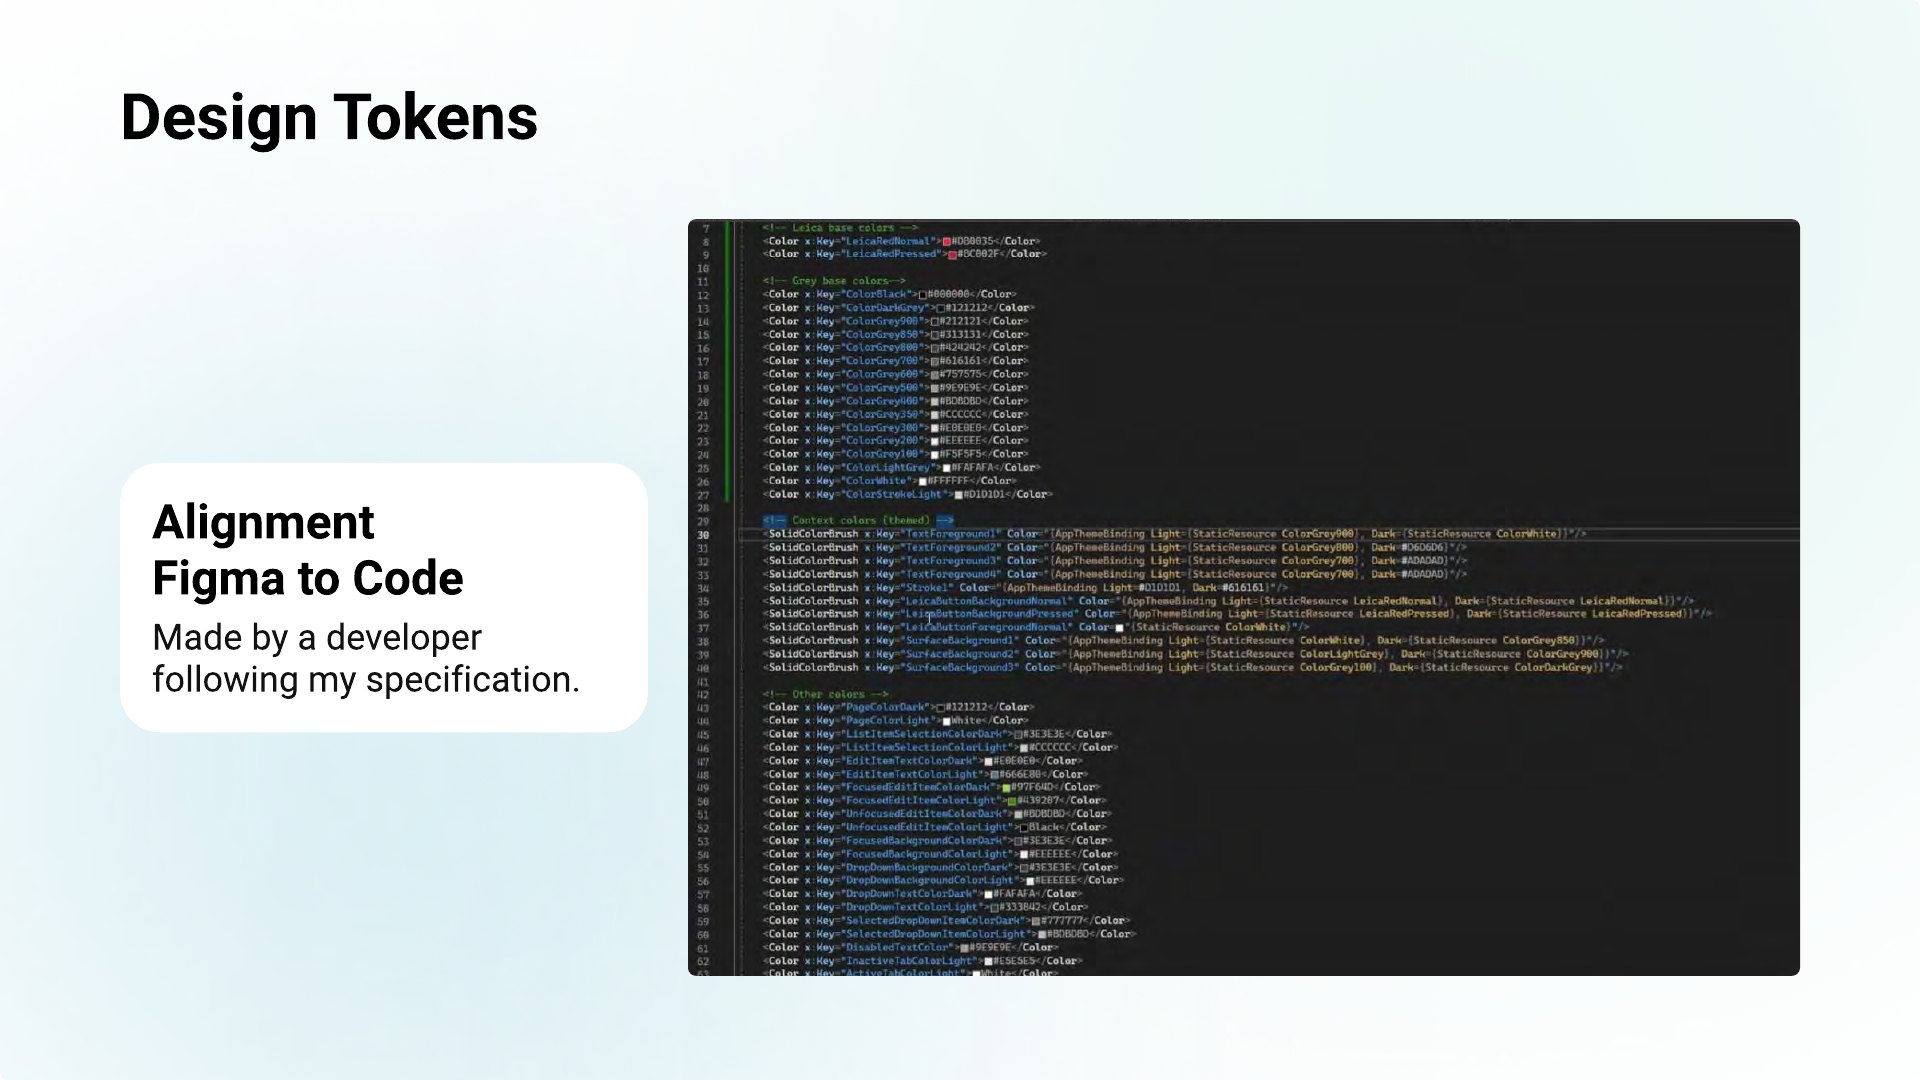Click the "ListItemSelectionColorLight" key name
1920x1080 pixels.
pos(927,748)
